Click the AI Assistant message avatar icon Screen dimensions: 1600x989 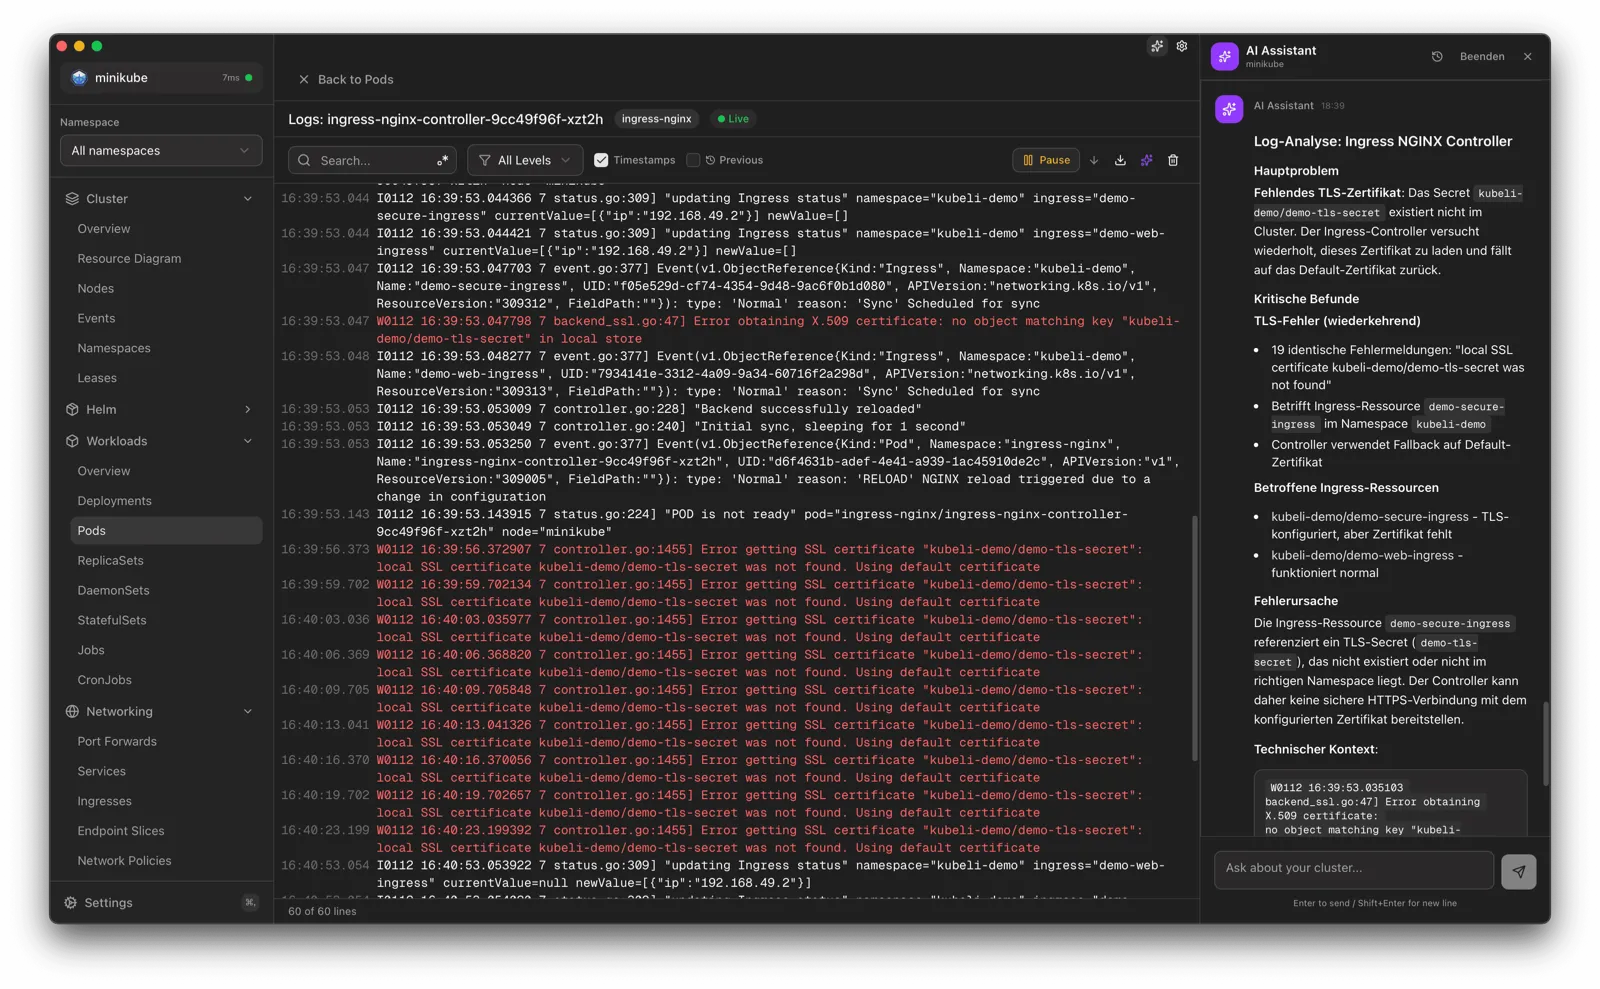[1229, 109]
